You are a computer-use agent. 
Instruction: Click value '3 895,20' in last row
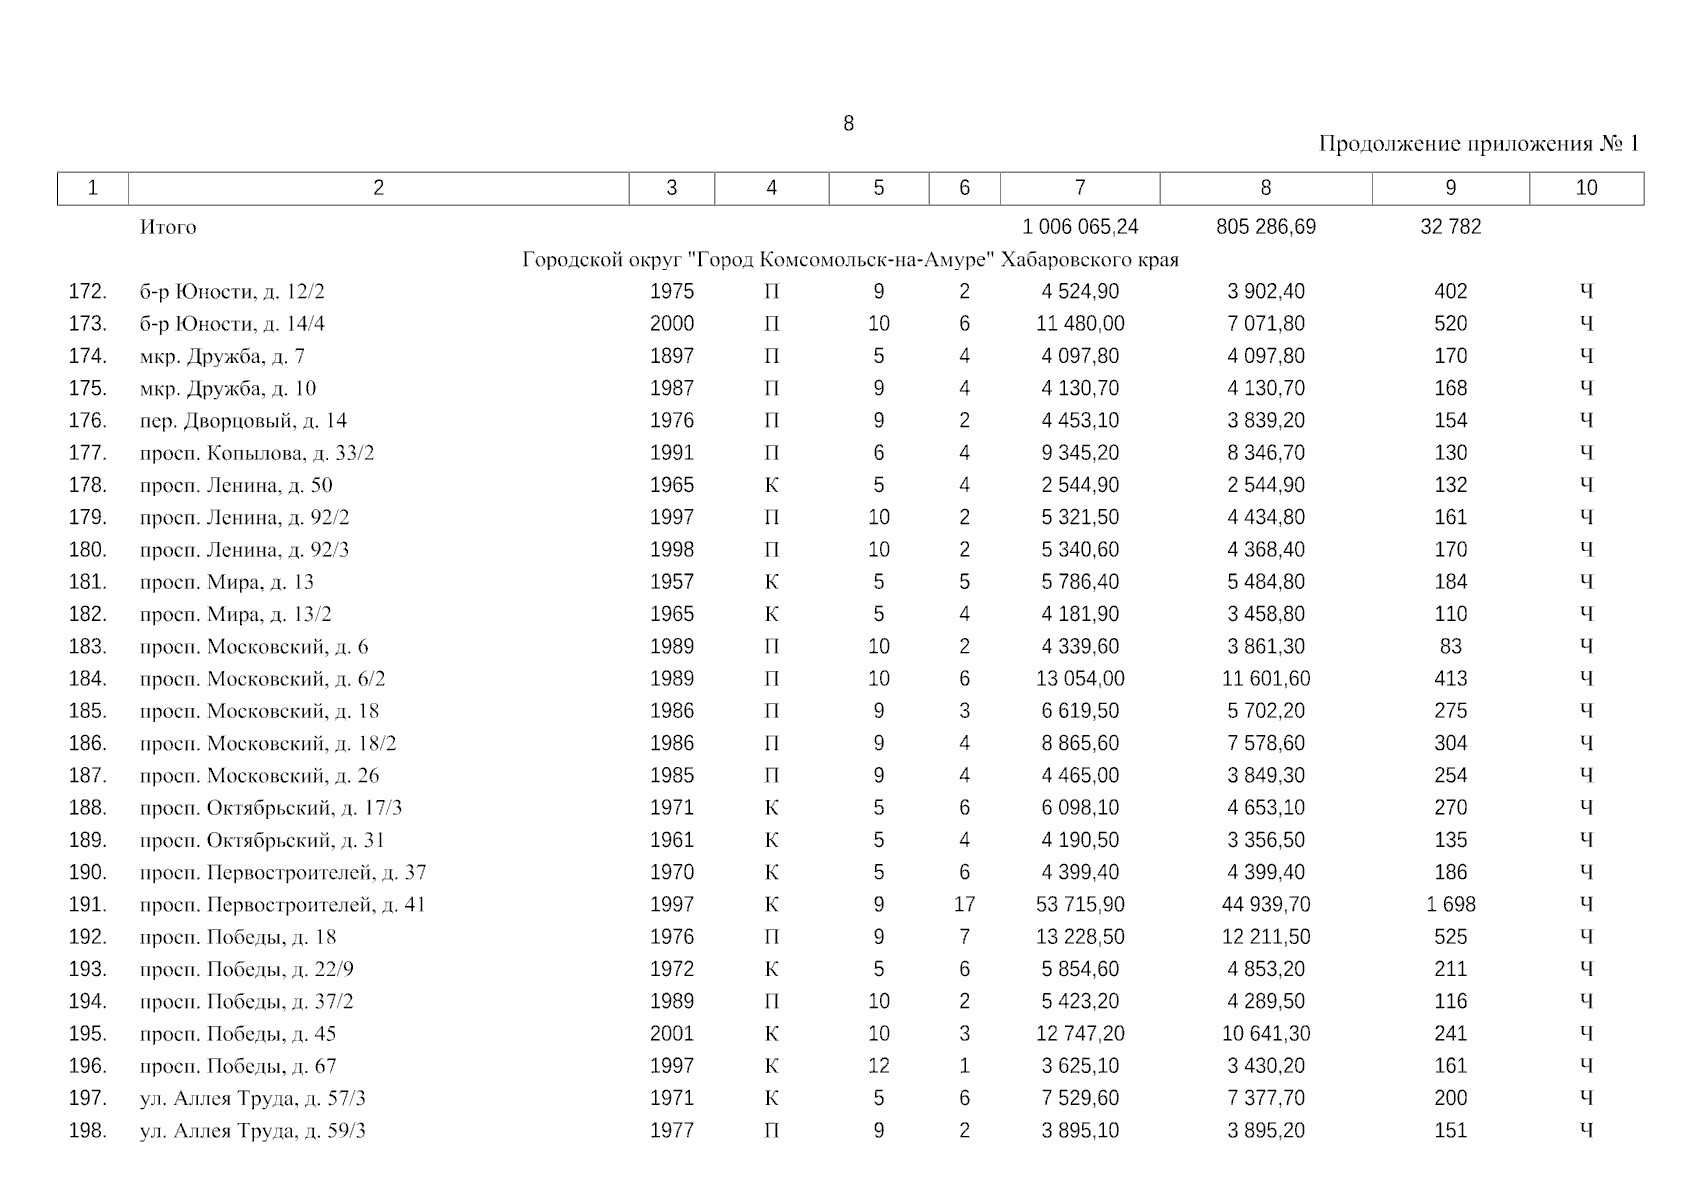click(x=1266, y=1131)
